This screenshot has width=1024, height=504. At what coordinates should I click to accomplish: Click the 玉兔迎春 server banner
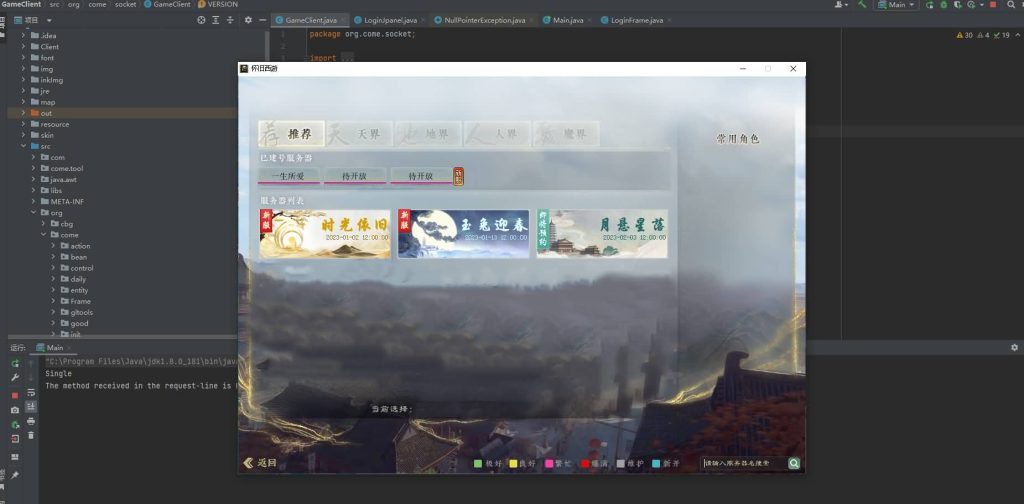pyautogui.click(x=463, y=234)
